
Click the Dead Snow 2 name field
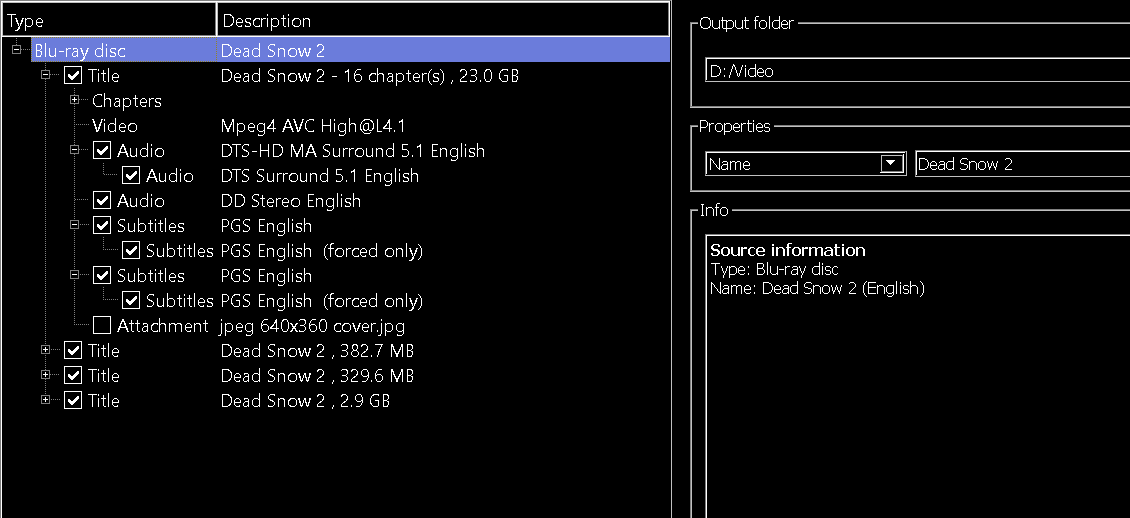(1022, 164)
